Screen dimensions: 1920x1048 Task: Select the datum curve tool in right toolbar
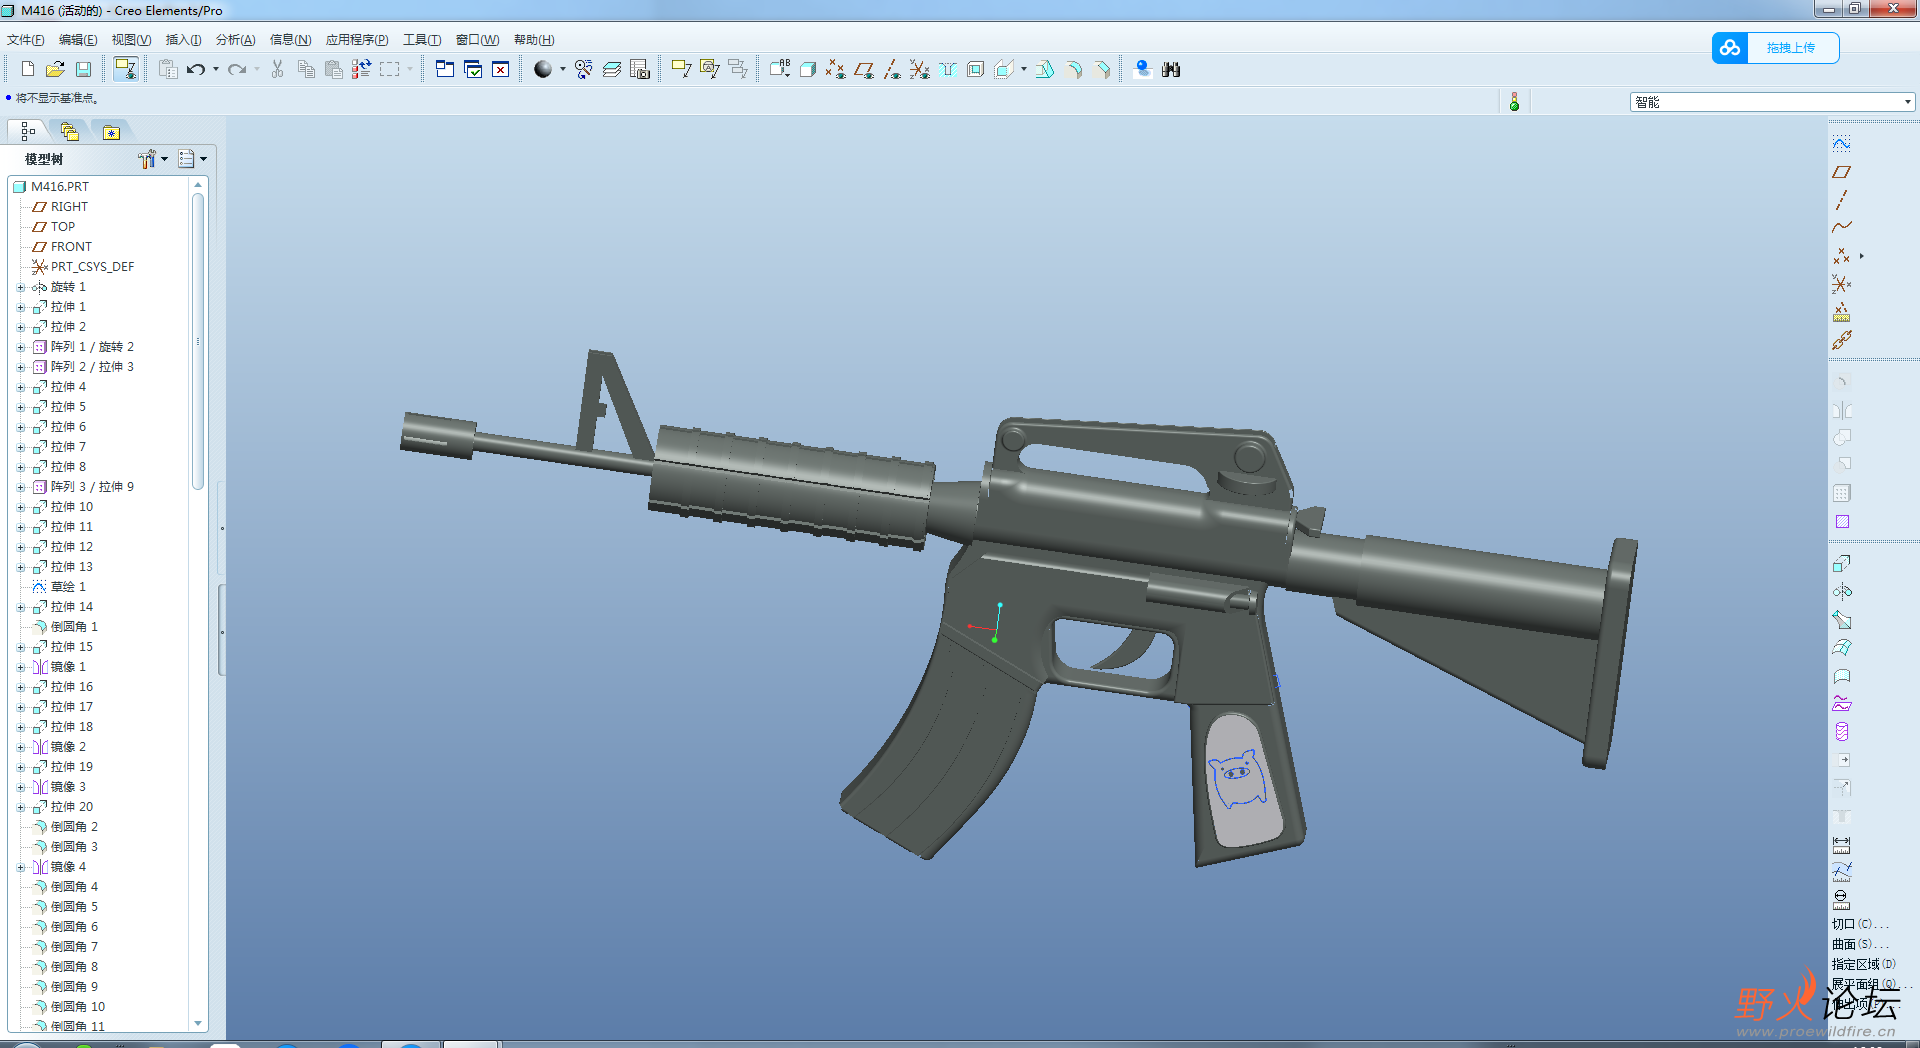(x=1841, y=227)
